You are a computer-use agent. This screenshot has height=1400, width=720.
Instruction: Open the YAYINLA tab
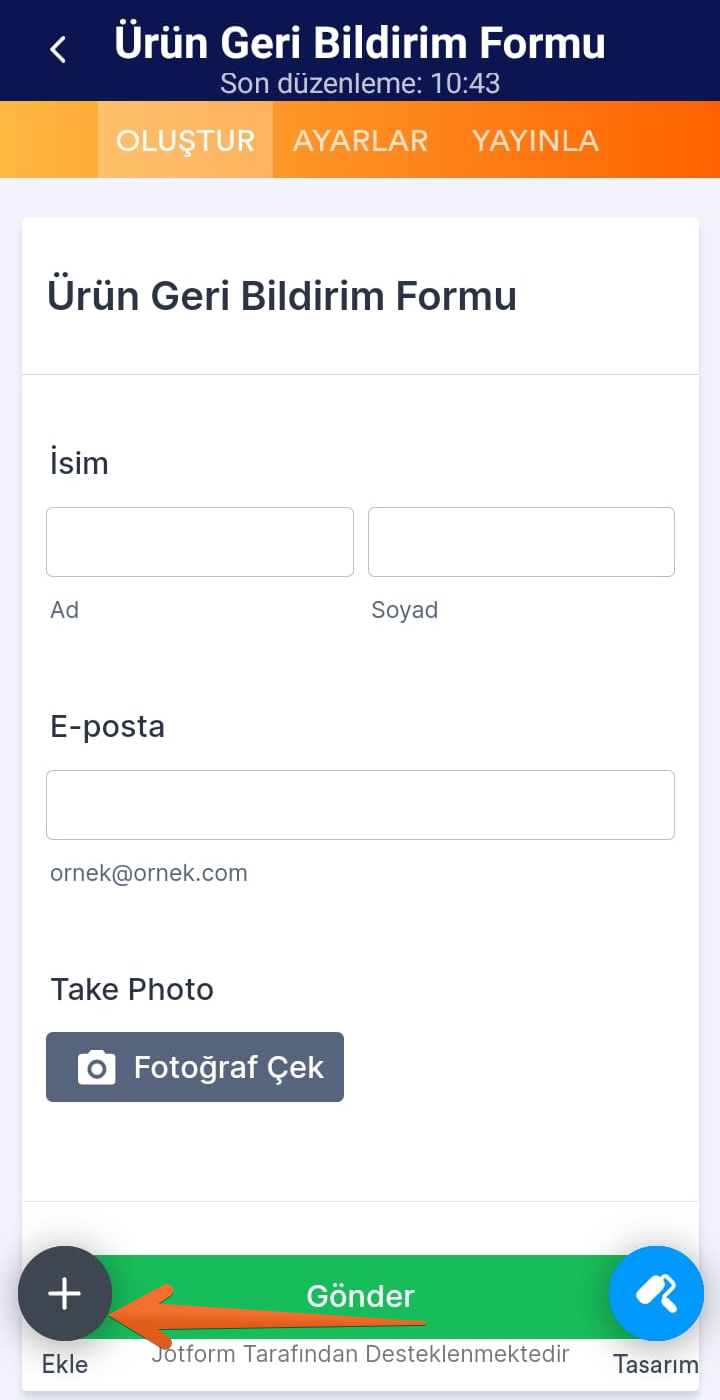(x=535, y=141)
